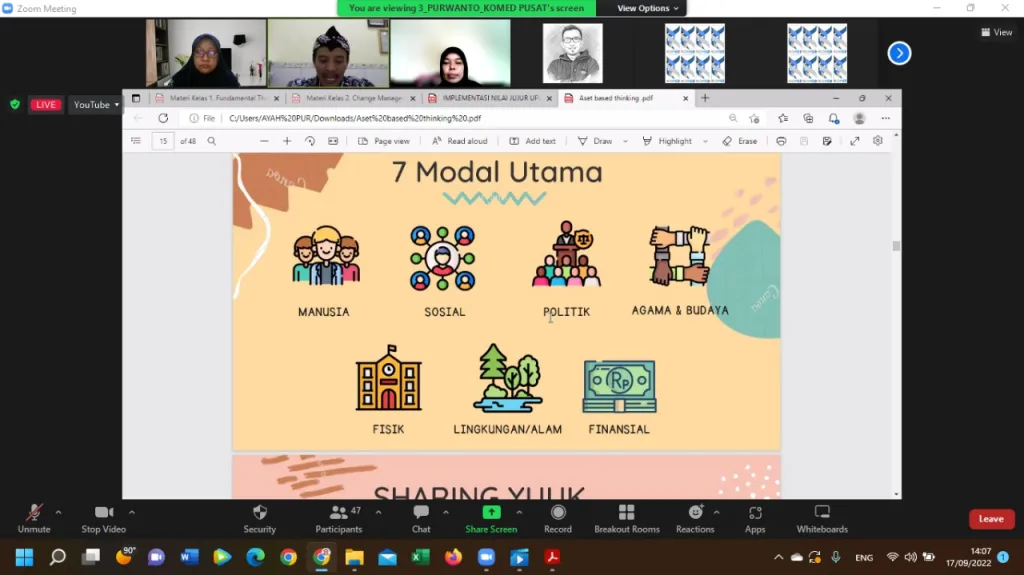Open Whiteboards
Viewport: 1024px width, 575px height.
coord(821,518)
